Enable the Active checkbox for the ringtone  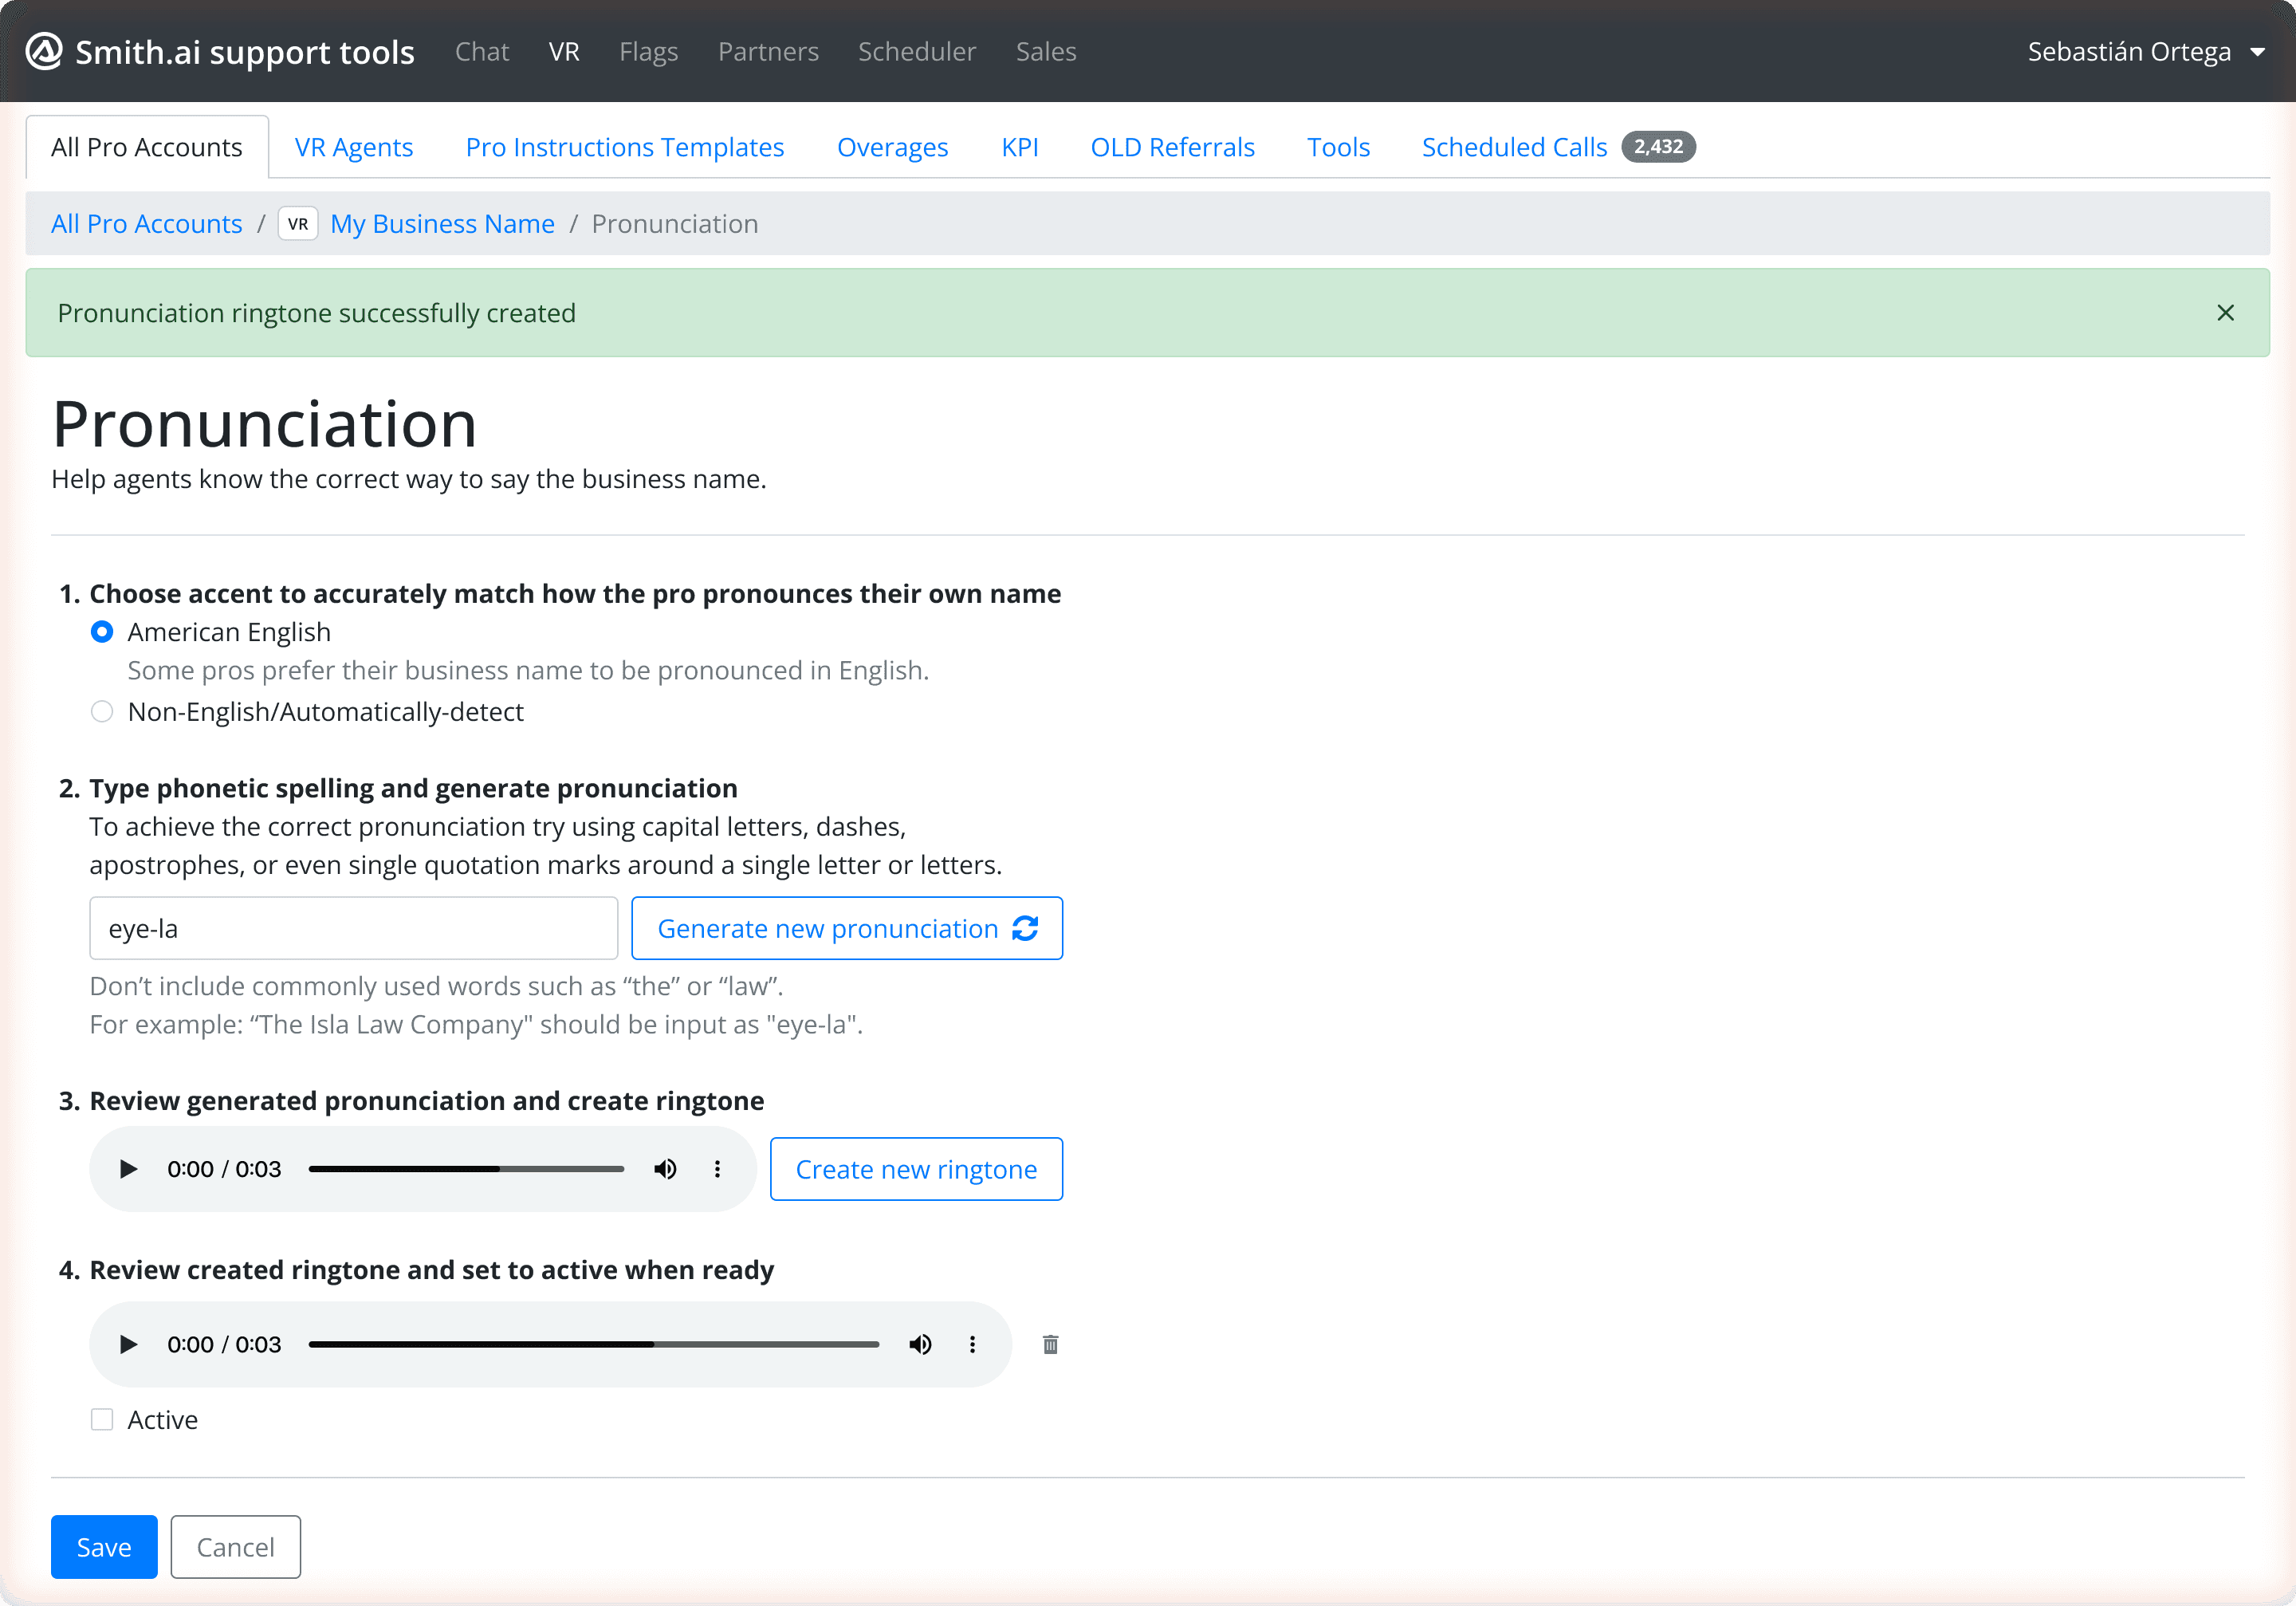pyautogui.click(x=101, y=1419)
